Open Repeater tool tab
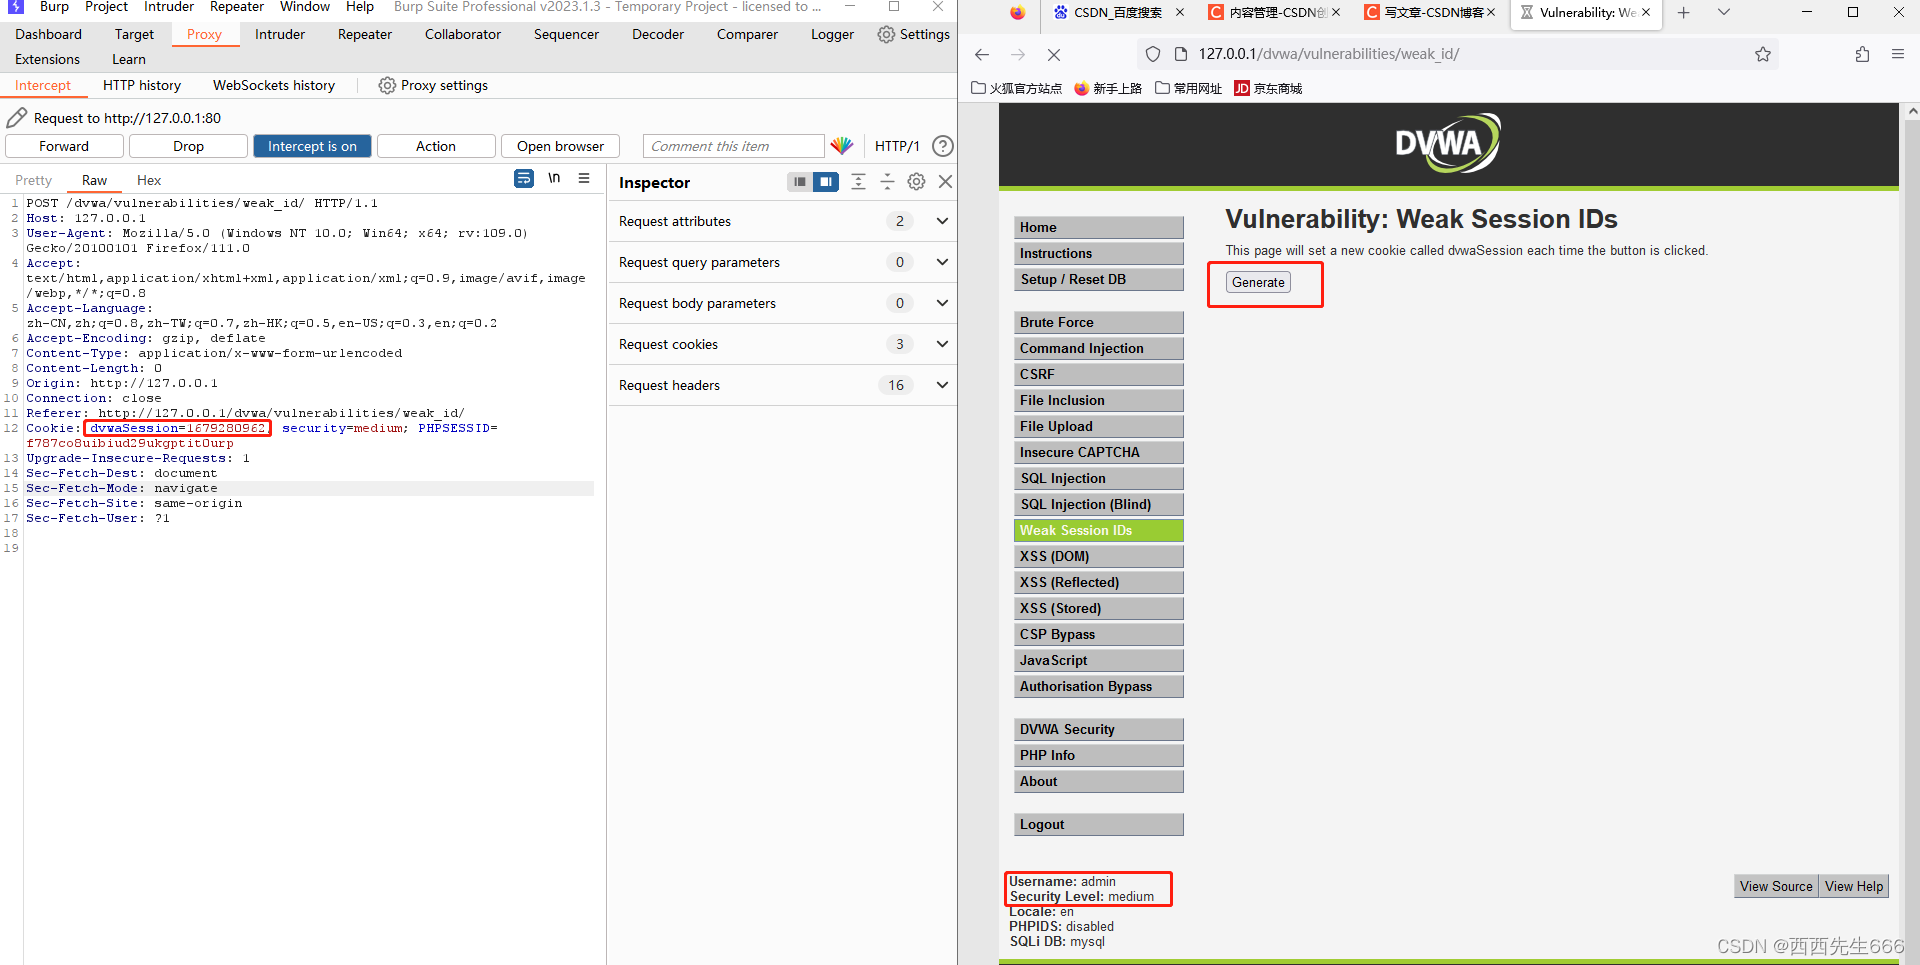Image resolution: width=1920 pixels, height=965 pixels. pyautogui.click(x=365, y=34)
